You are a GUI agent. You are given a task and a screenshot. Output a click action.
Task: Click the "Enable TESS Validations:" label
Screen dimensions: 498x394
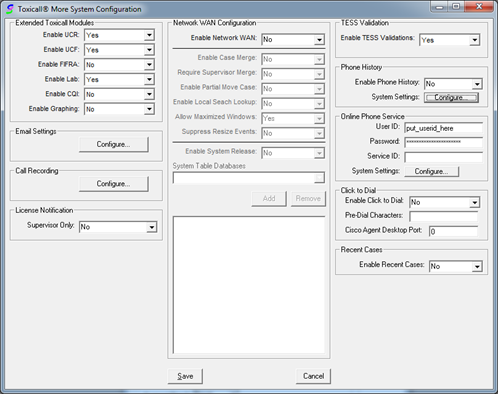tap(378, 38)
